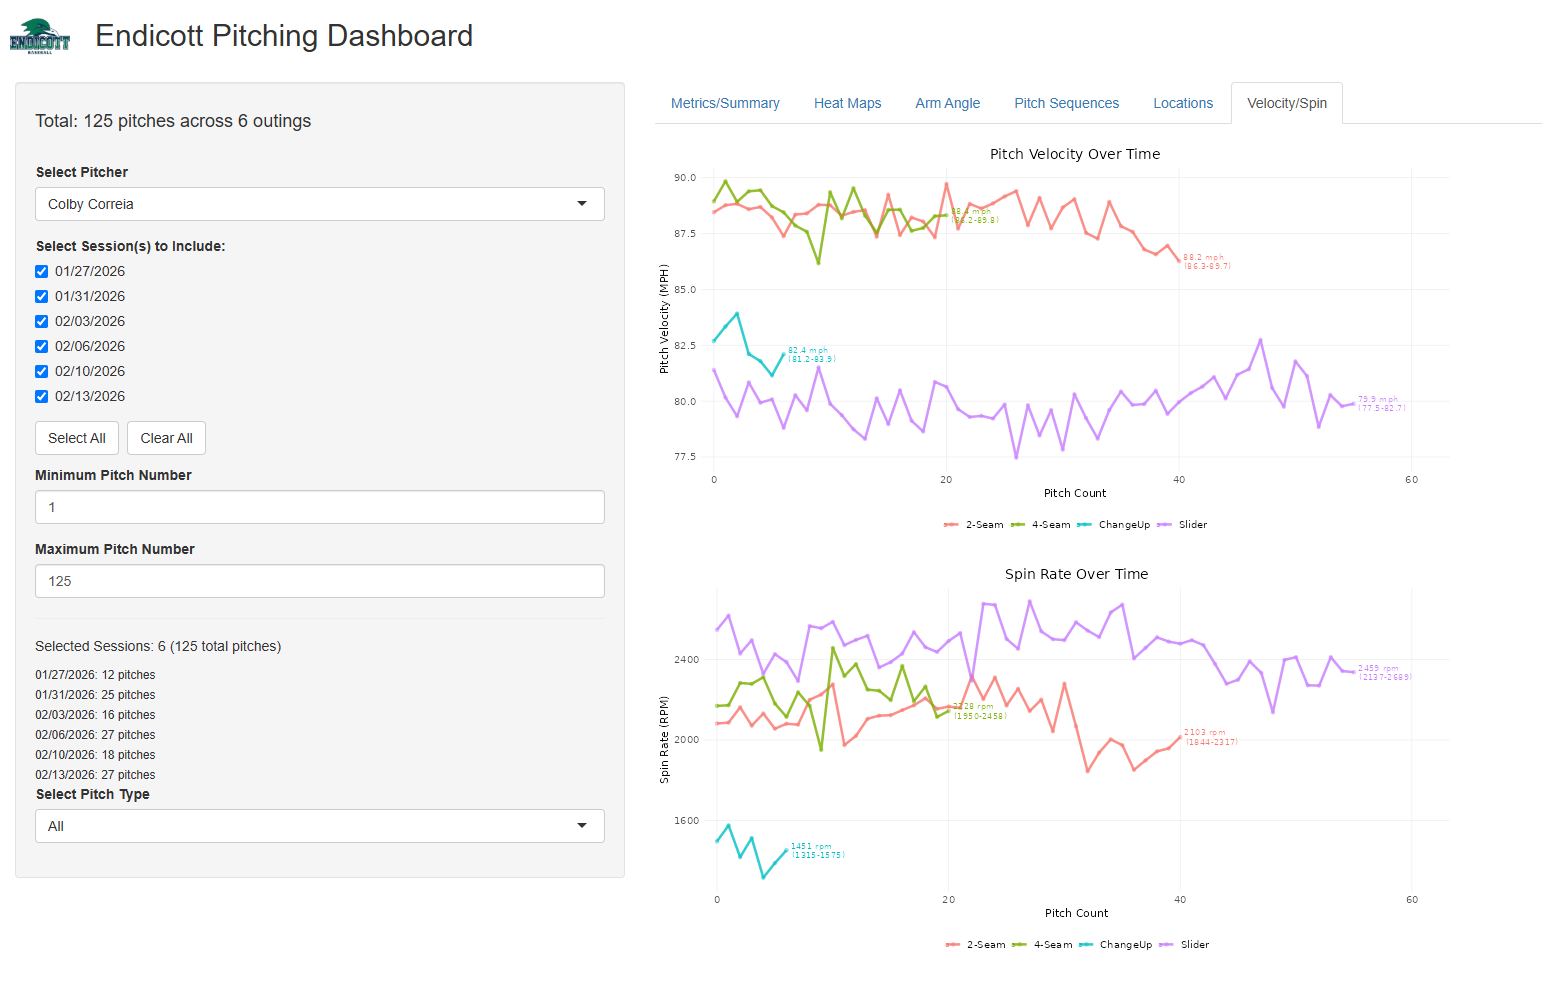Click the Endicott baseball logo
The image size is (1542, 990).
[x=40, y=36]
